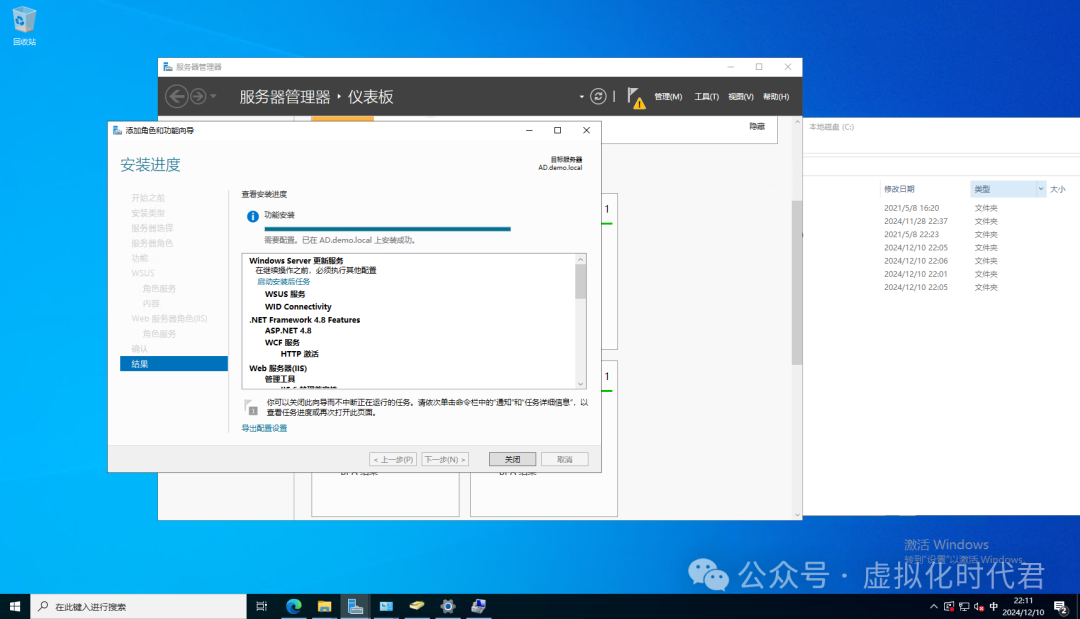Switch to Server Manager taskbar icon

pyautogui.click(x=355, y=607)
